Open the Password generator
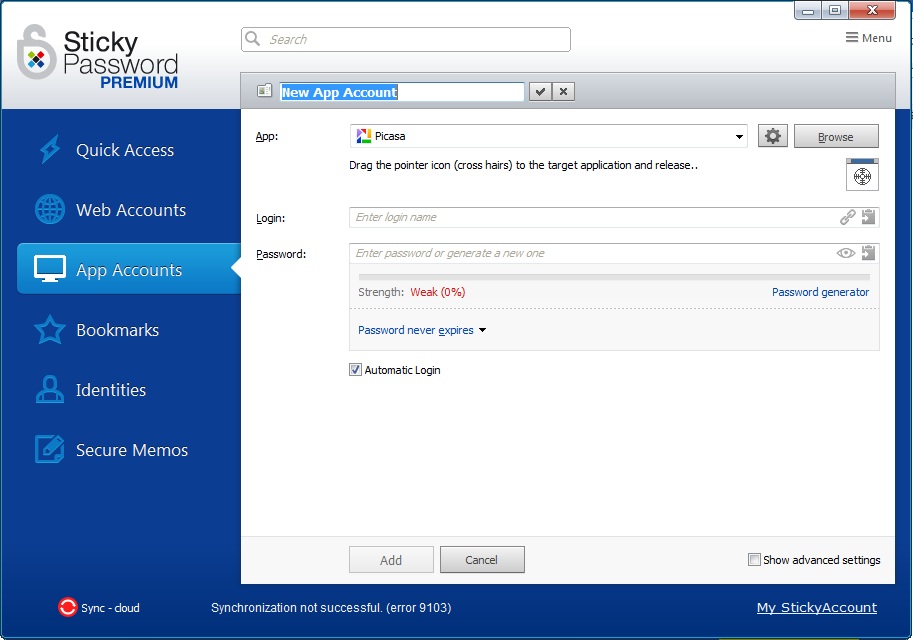This screenshot has width=913, height=640. (x=820, y=292)
